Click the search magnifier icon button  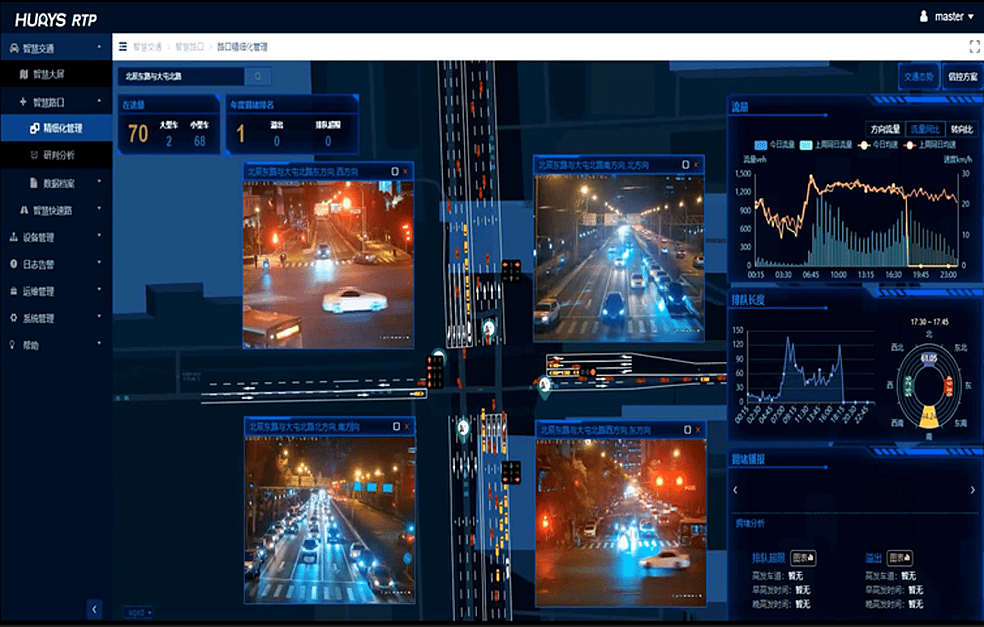pos(257,76)
